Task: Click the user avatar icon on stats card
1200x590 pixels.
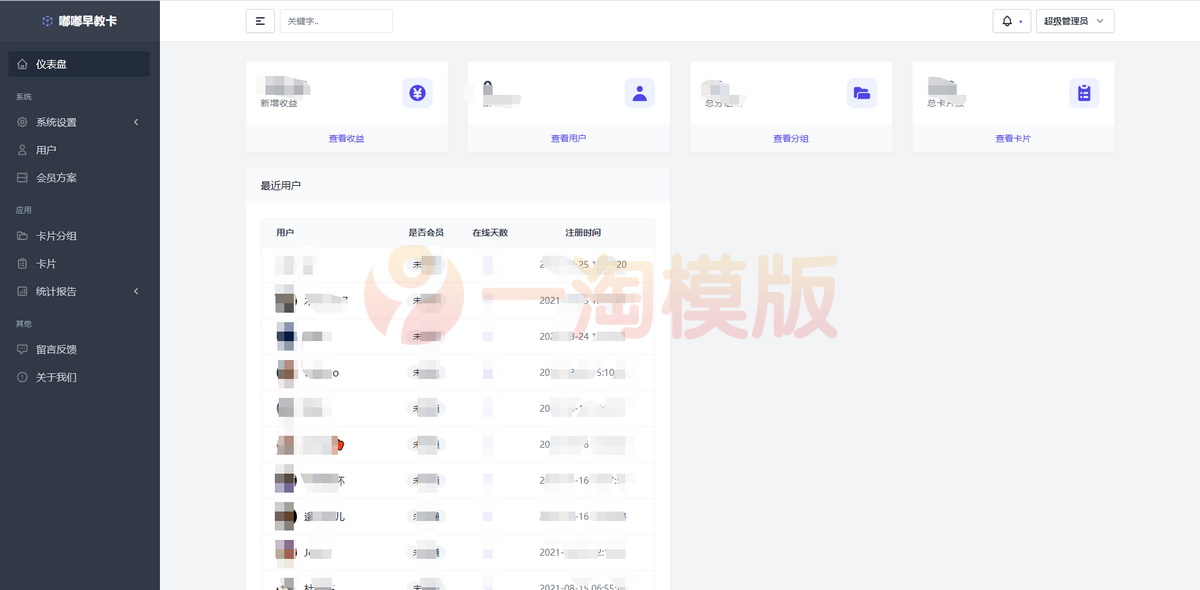Action: pos(640,93)
